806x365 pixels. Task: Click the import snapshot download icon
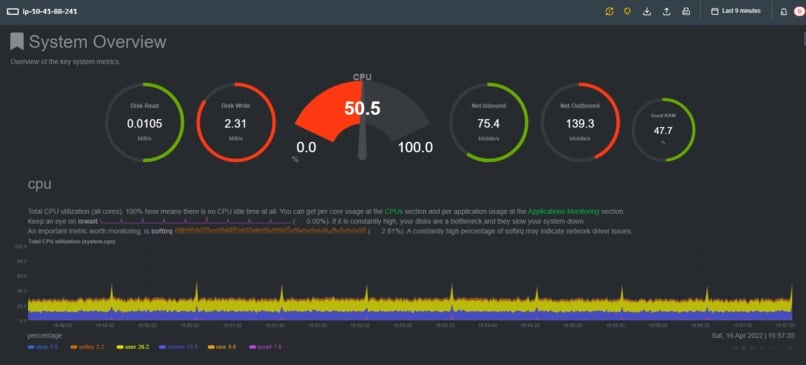pyautogui.click(x=647, y=11)
